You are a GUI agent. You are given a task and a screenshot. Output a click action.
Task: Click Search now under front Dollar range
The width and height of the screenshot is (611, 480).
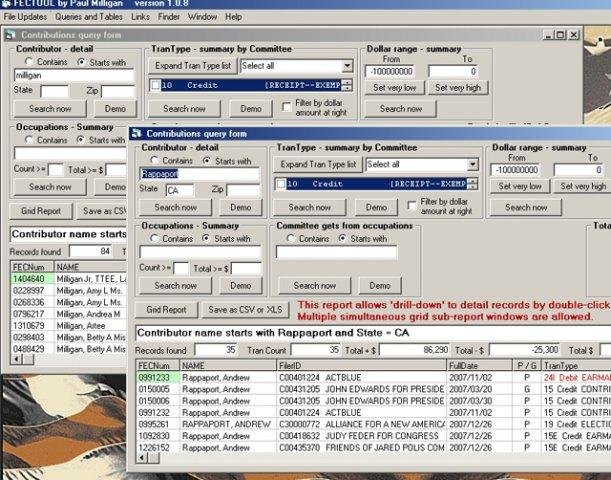(x=526, y=207)
